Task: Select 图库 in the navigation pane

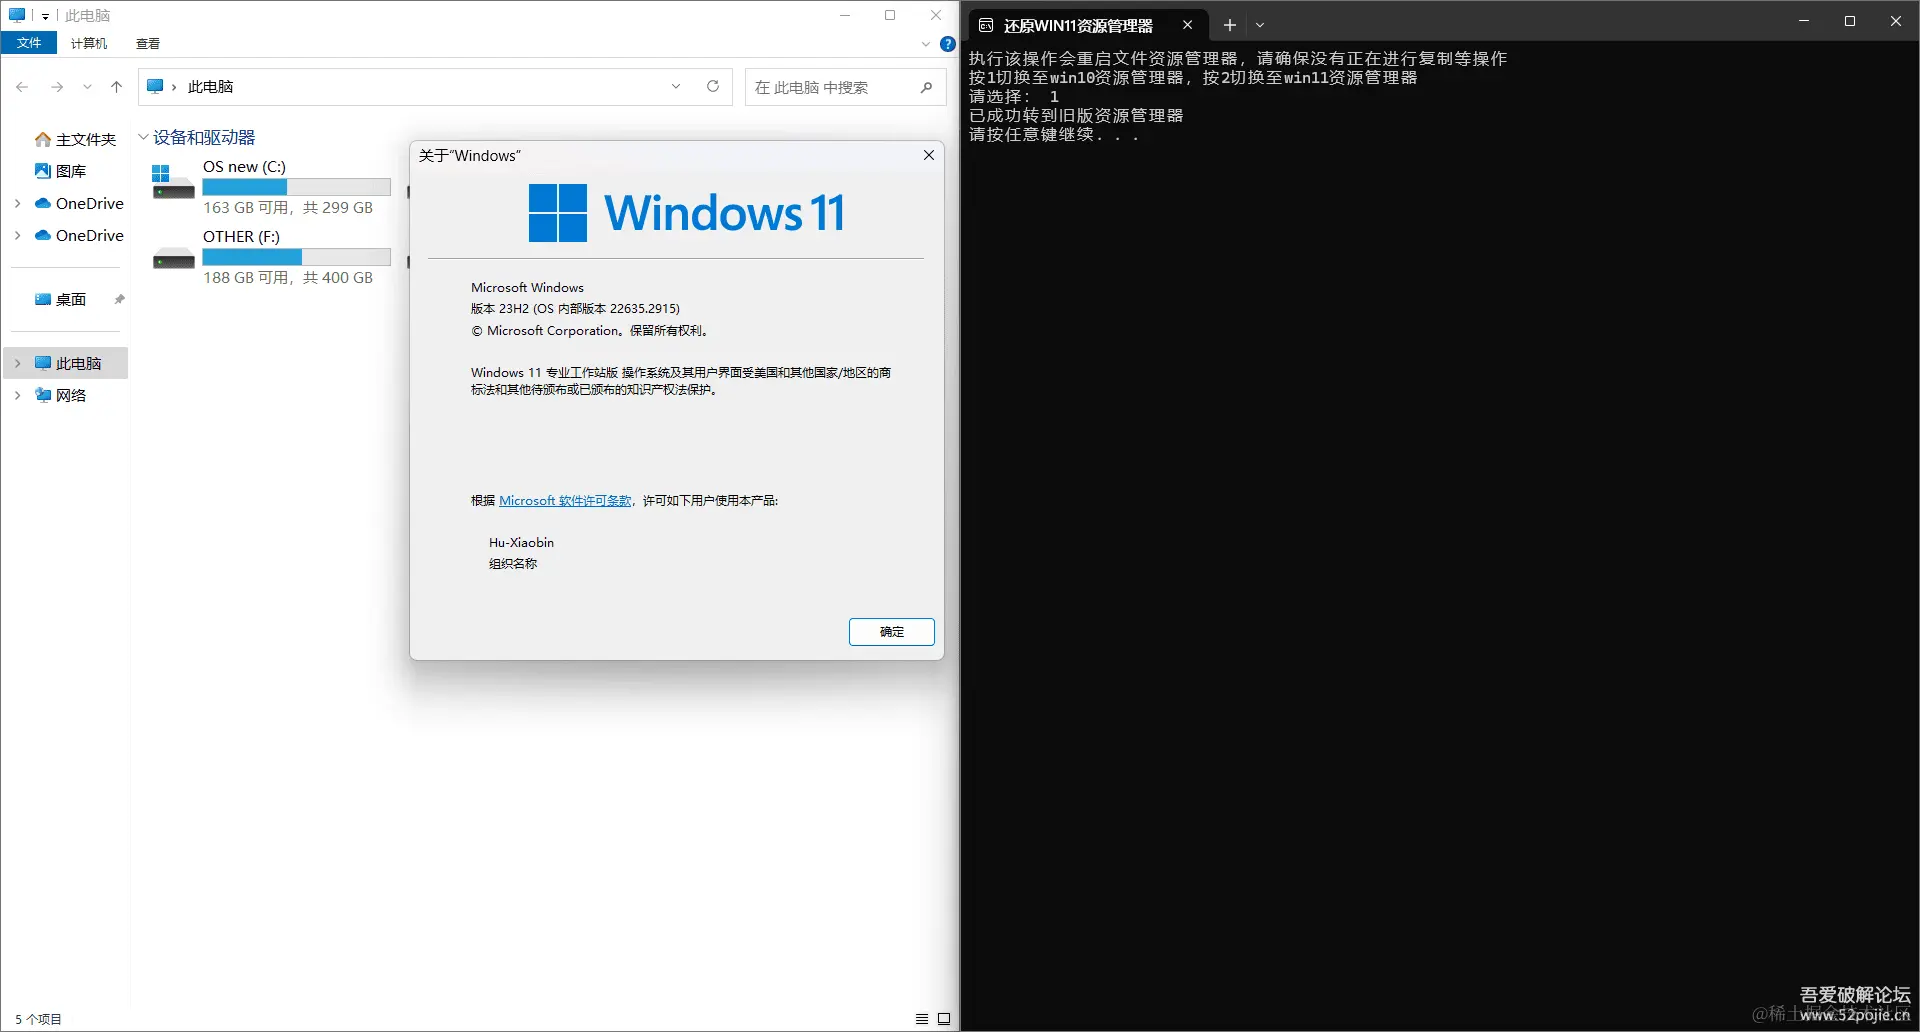Action: coord(61,171)
